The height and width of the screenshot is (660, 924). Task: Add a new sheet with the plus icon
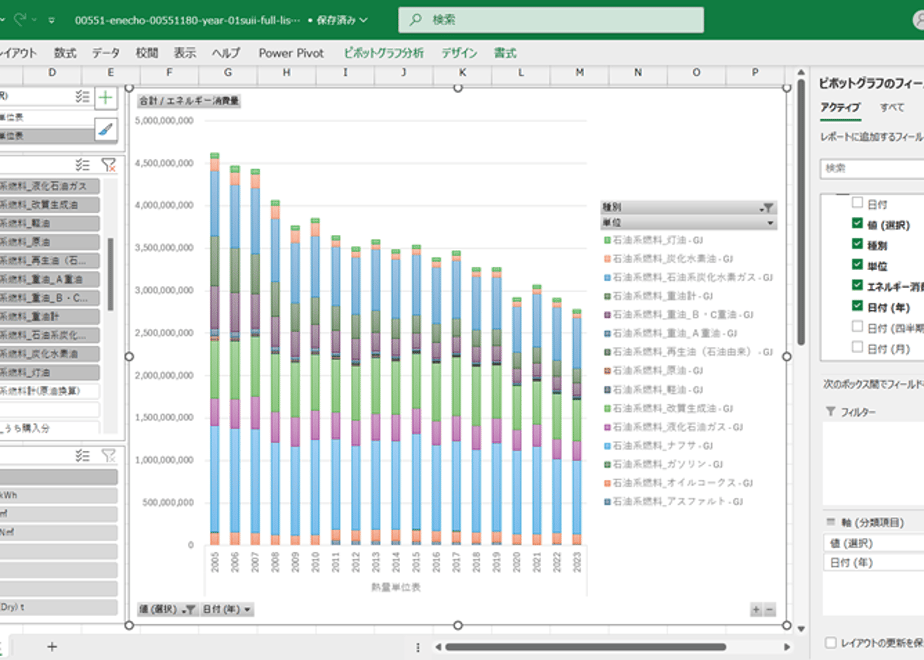click(52, 646)
